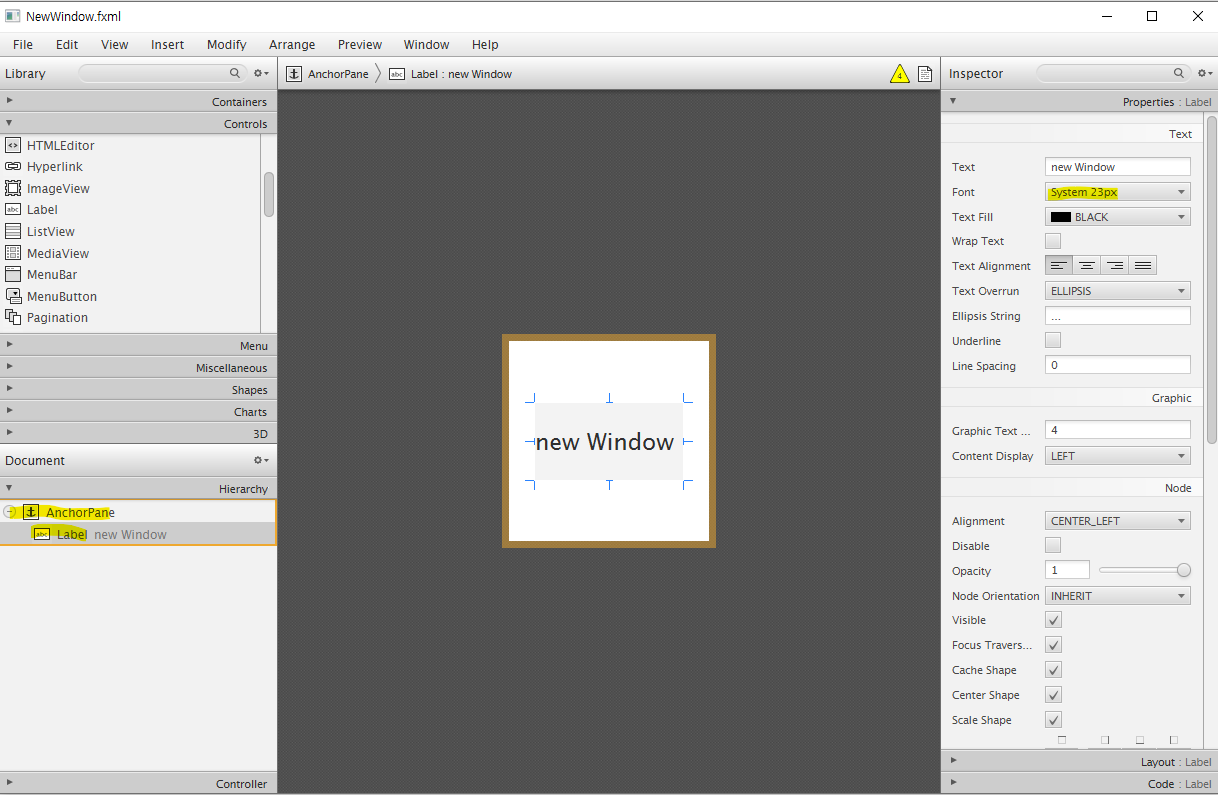Click the Label icon in Hierarchy tree
1218x795 pixels.
tap(42, 534)
